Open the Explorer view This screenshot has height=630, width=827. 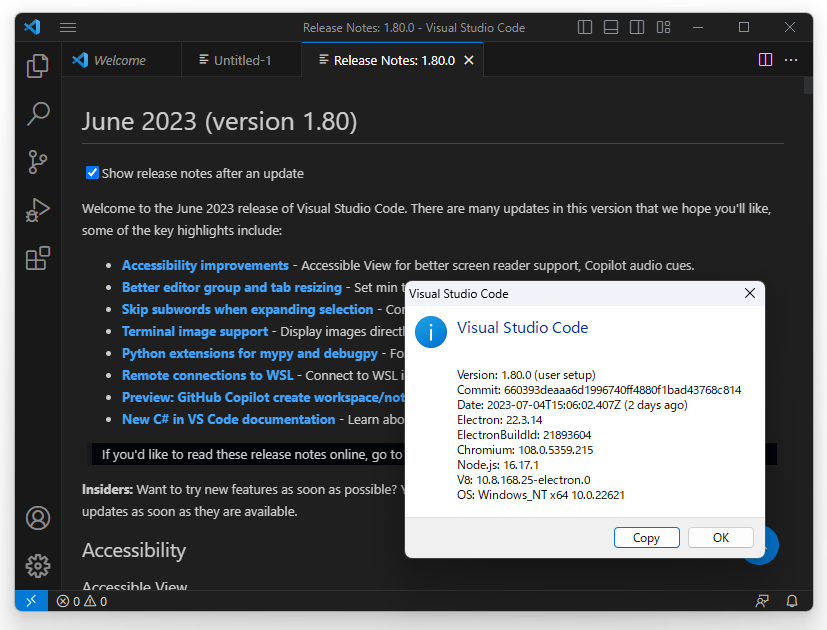point(37,65)
